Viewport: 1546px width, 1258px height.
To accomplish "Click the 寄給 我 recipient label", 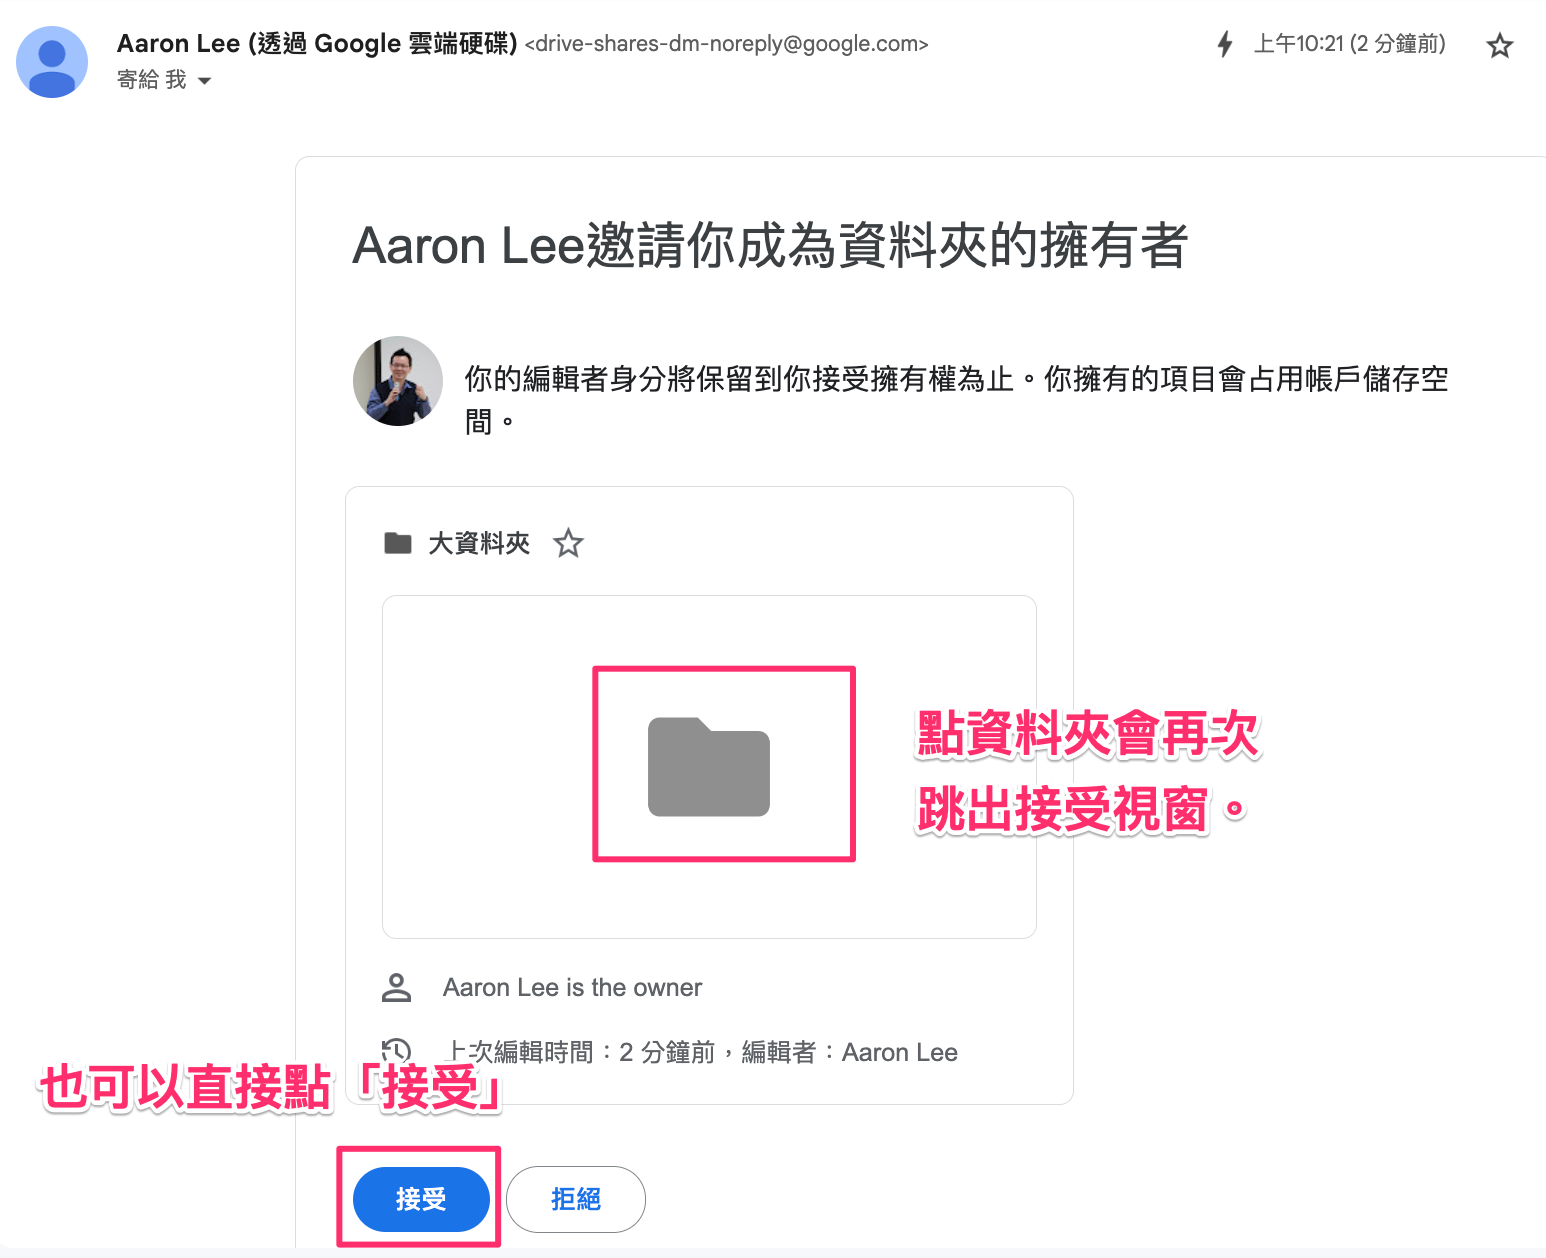I will (x=152, y=80).
